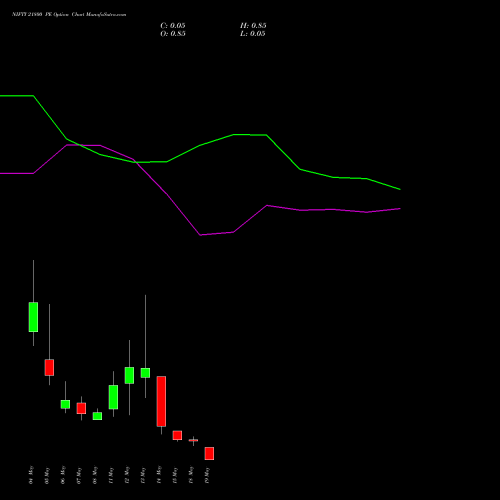Select the red candle above 15 May

(177, 435)
